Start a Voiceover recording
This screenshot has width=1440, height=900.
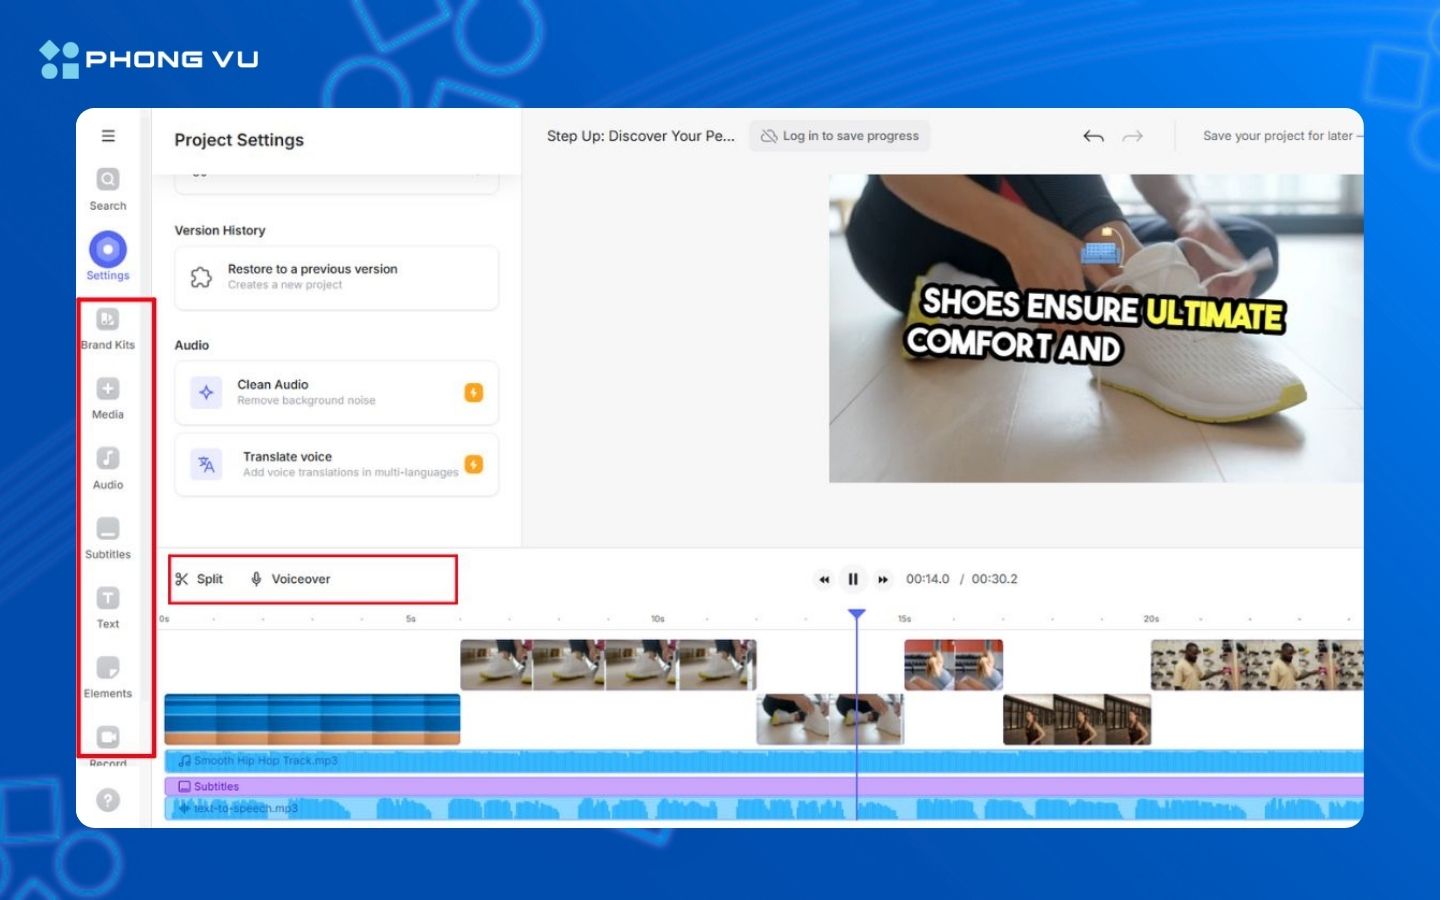pos(291,579)
